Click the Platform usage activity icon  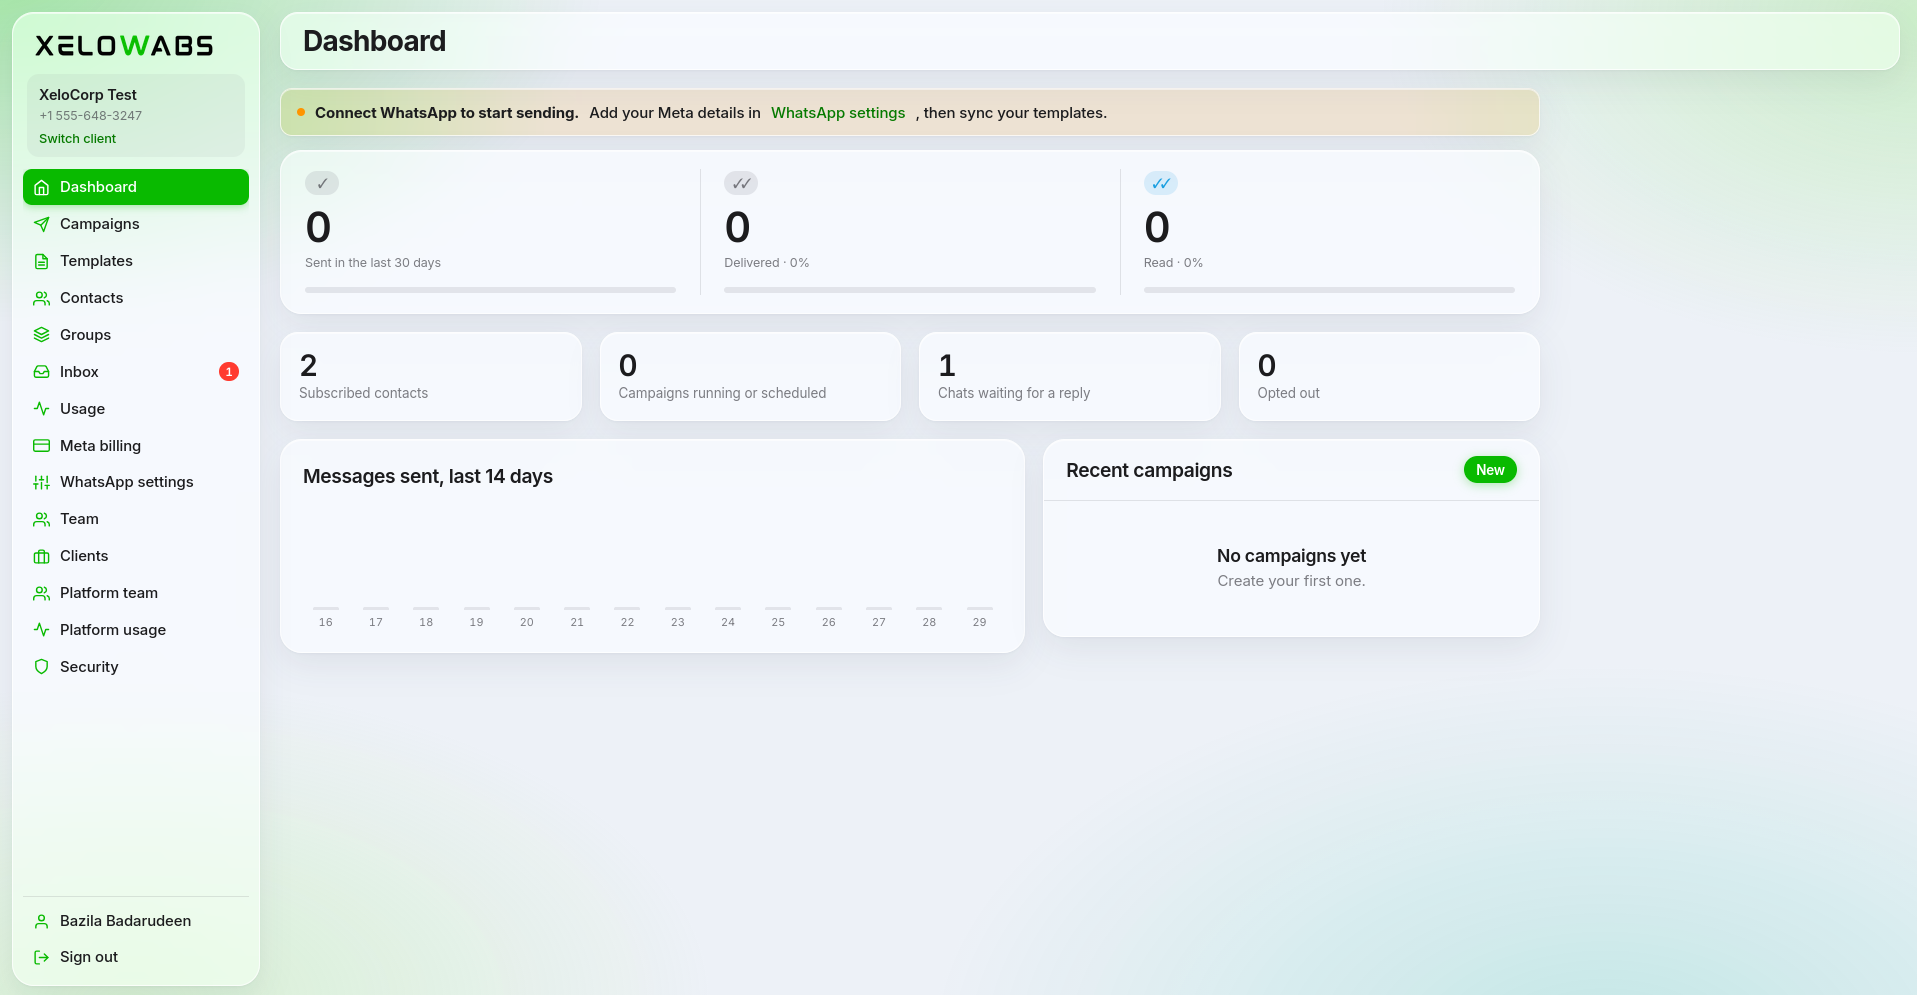tap(41, 630)
